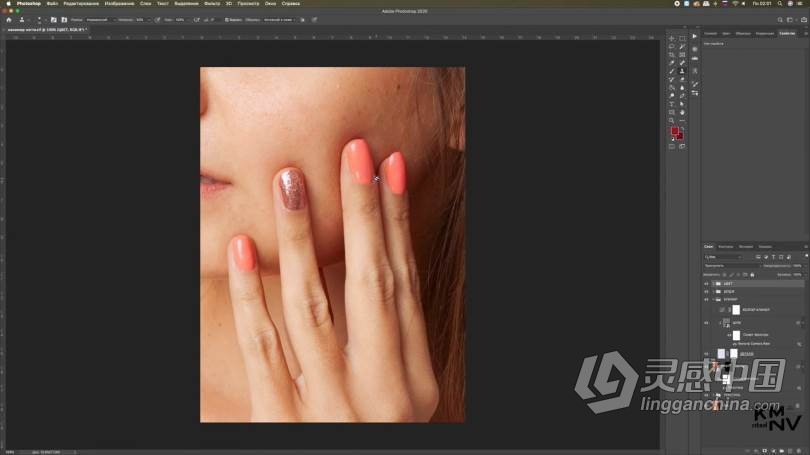Viewport: 810px width, 455px height.
Task: Click the Home icon in options bar
Action: pos(9,19)
